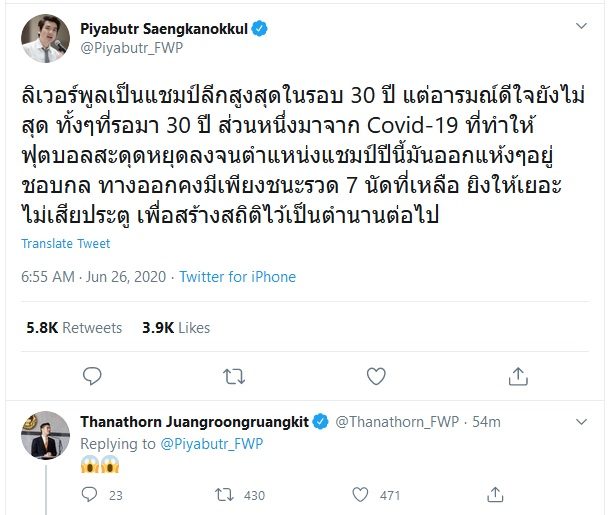Viewport: 609px width, 515px height.
Task: Retweet the main tweet by Piyabutr
Action: coord(234,376)
